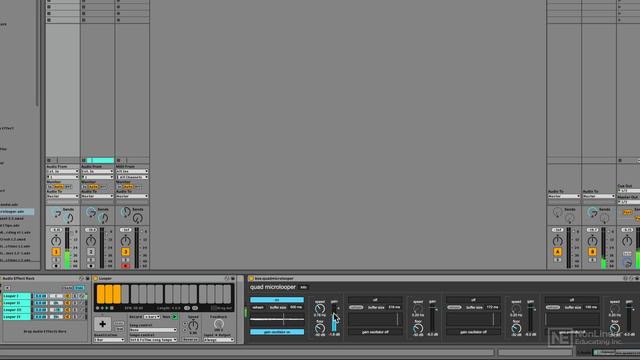Adjust second looper floor knob in quad microlooper

pyautogui.click(x=418, y=328)
